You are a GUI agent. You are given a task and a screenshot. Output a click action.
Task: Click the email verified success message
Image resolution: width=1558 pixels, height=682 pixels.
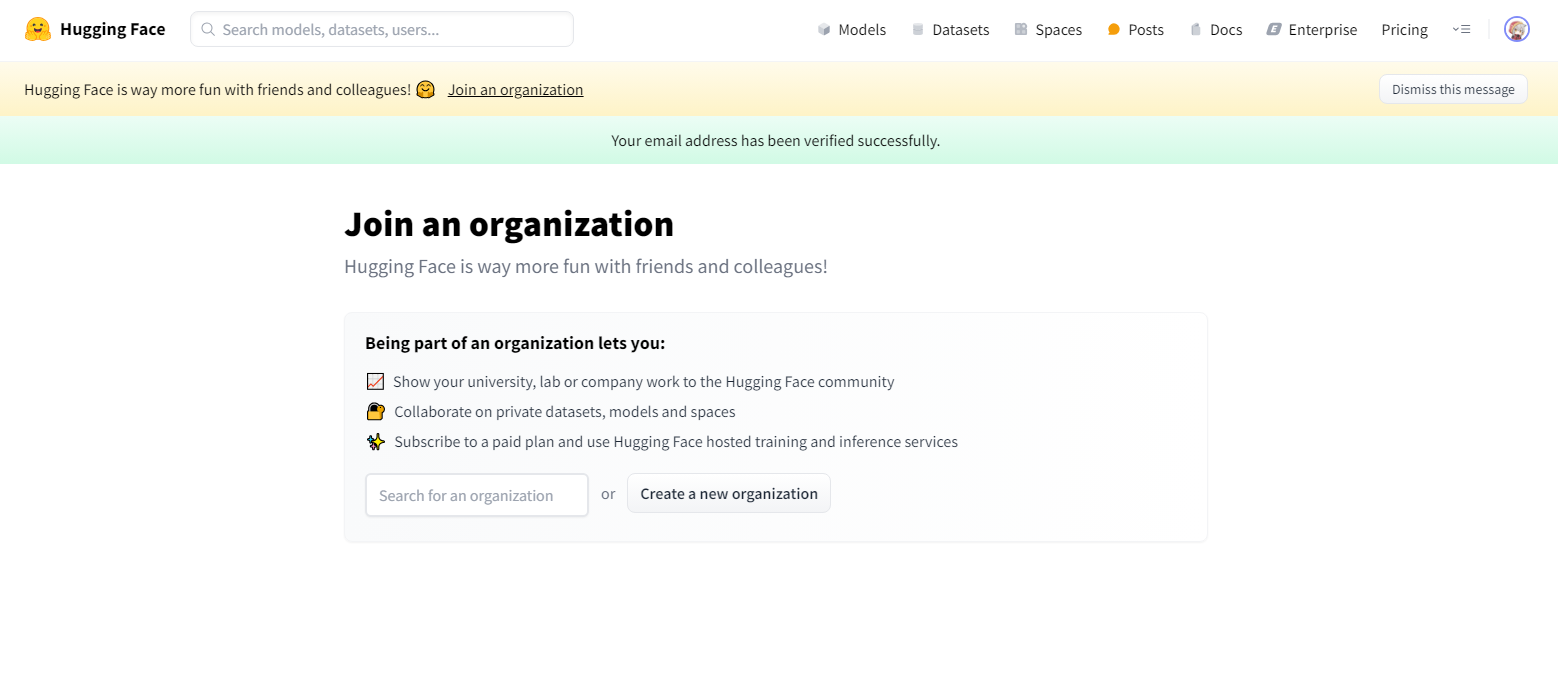click(776, 140)
